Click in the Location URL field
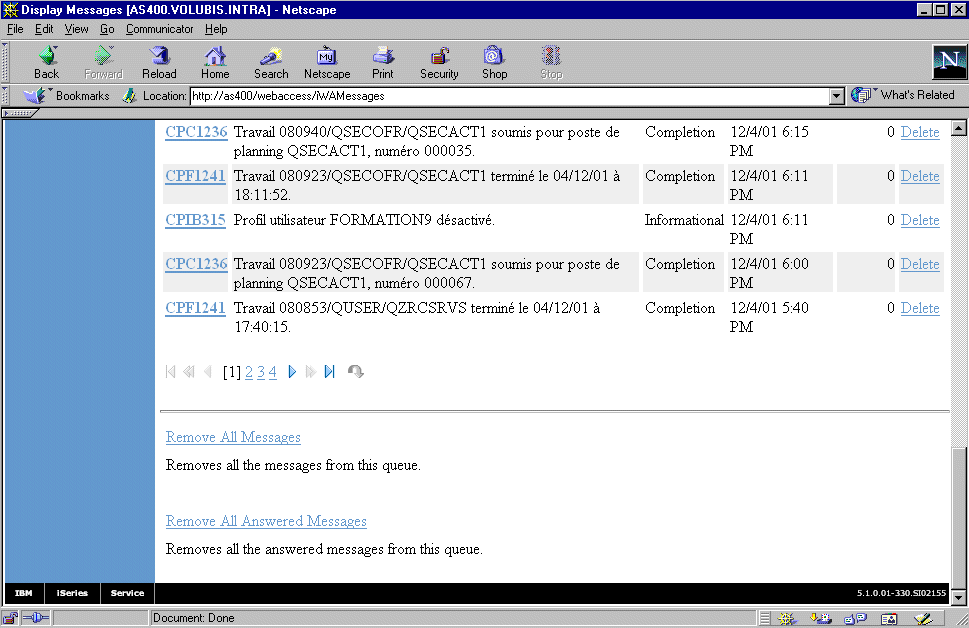 pyautogui.click(x=509, y=96)
